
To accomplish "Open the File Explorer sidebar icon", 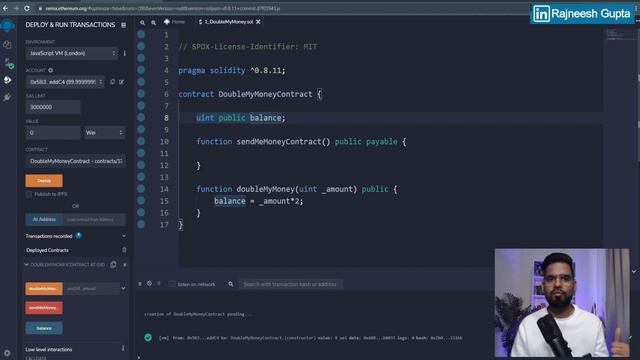I will pyautogui.click(x=7, y=45).
